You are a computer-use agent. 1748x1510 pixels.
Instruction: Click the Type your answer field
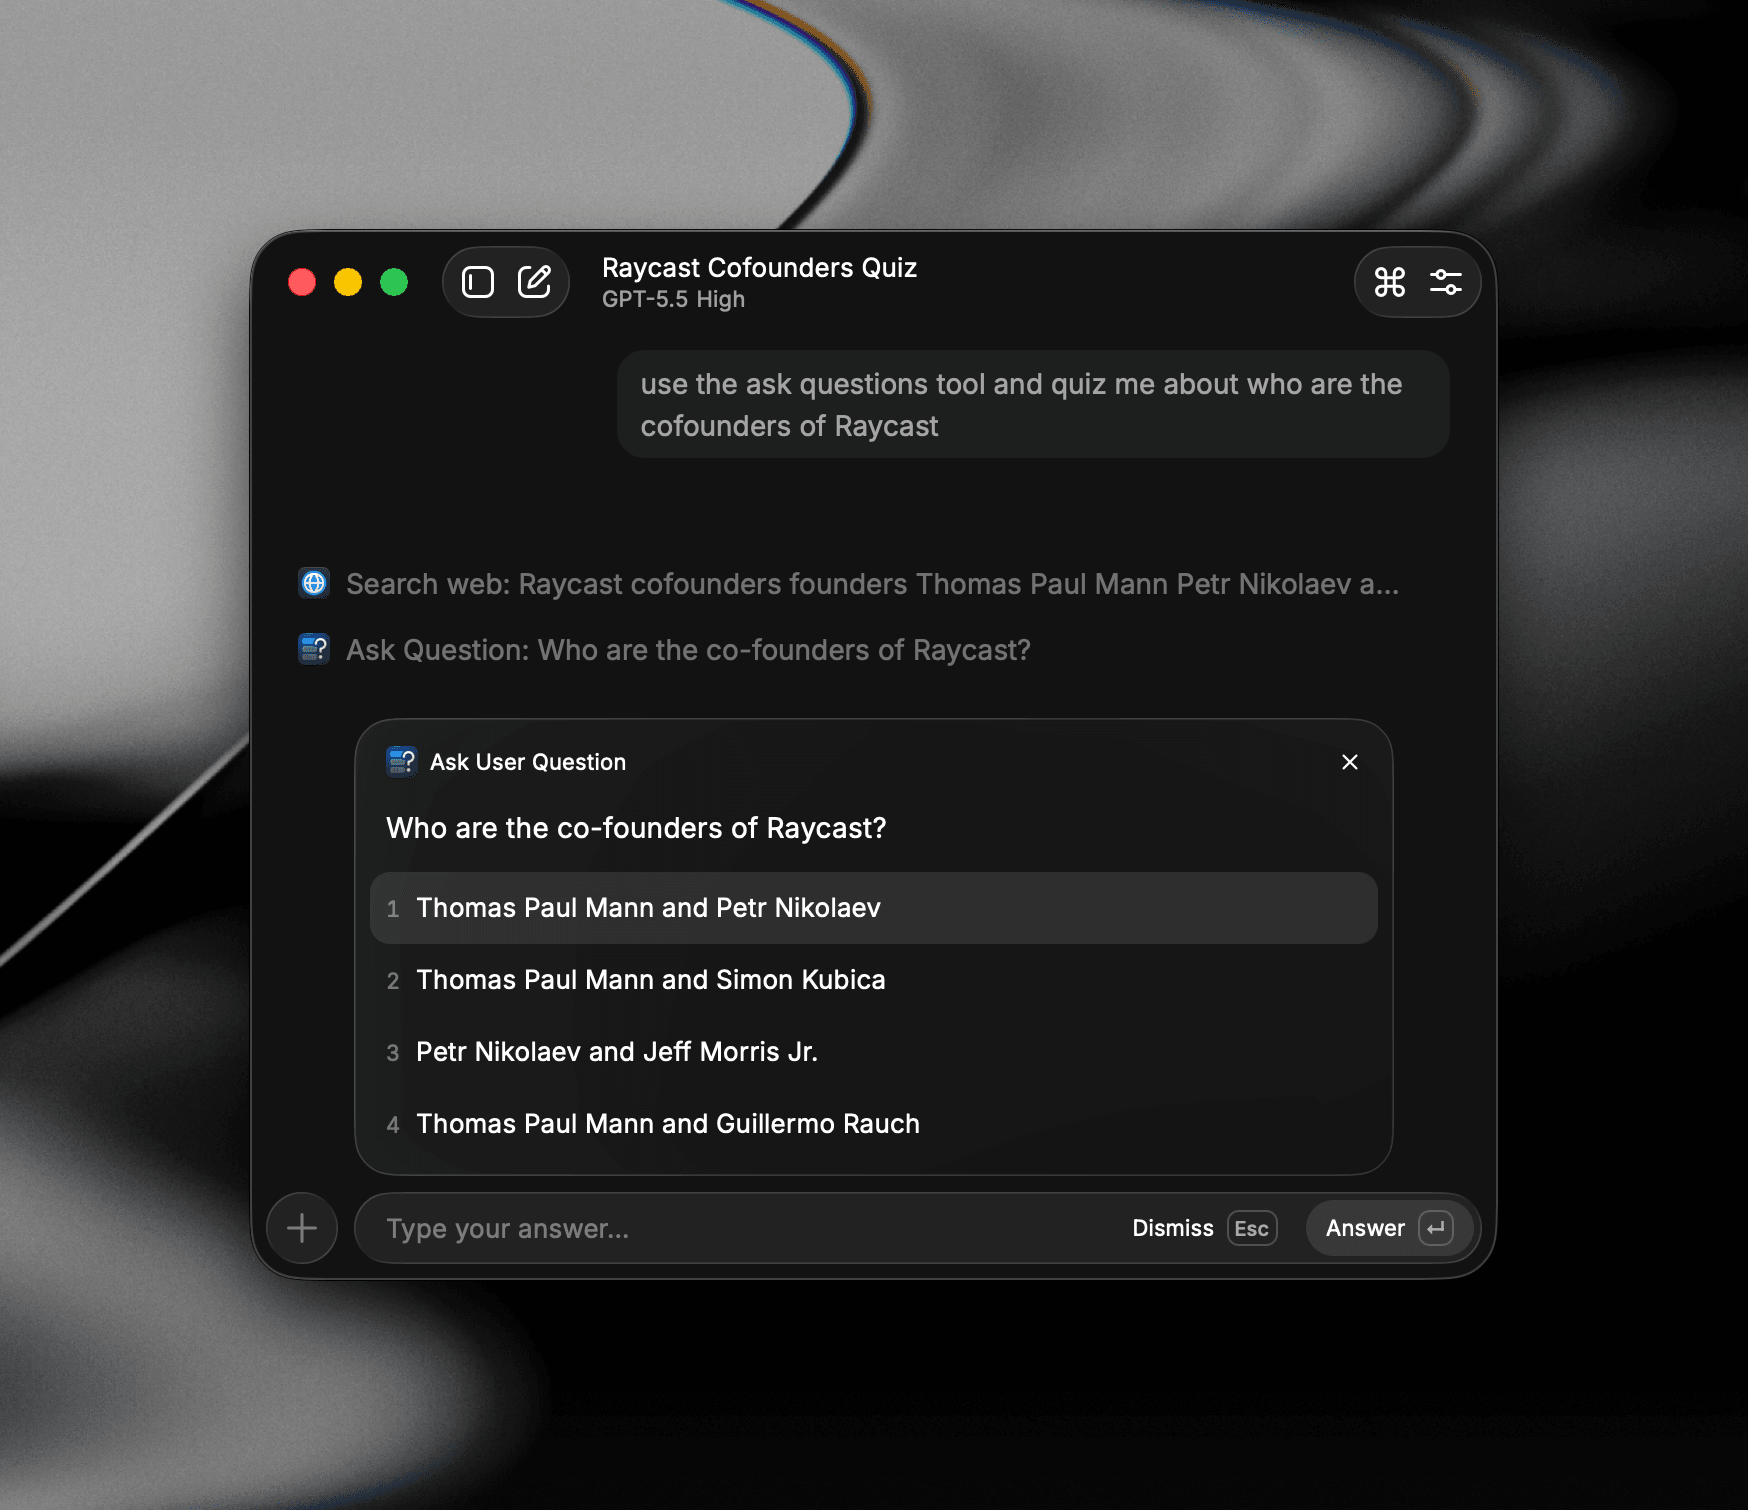tap(740, 1228)
